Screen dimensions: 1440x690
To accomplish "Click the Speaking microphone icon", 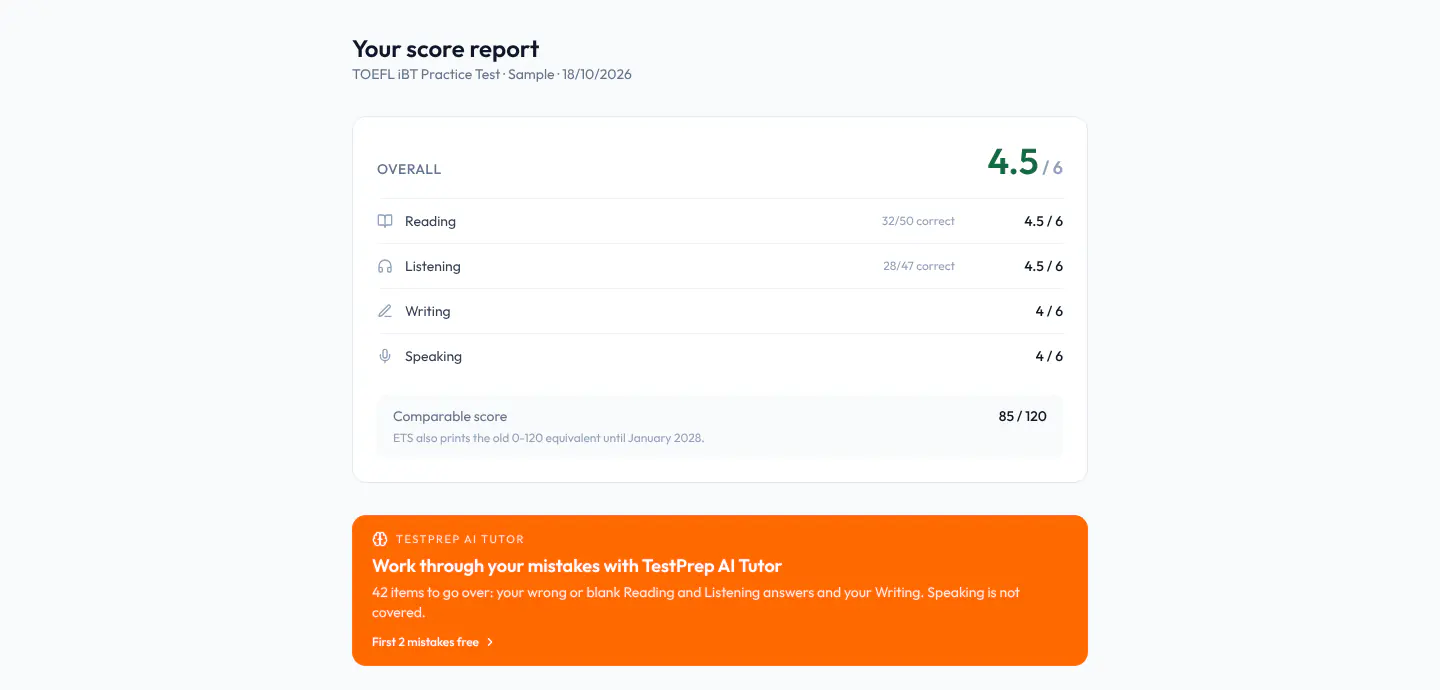I will click(385, 356).
